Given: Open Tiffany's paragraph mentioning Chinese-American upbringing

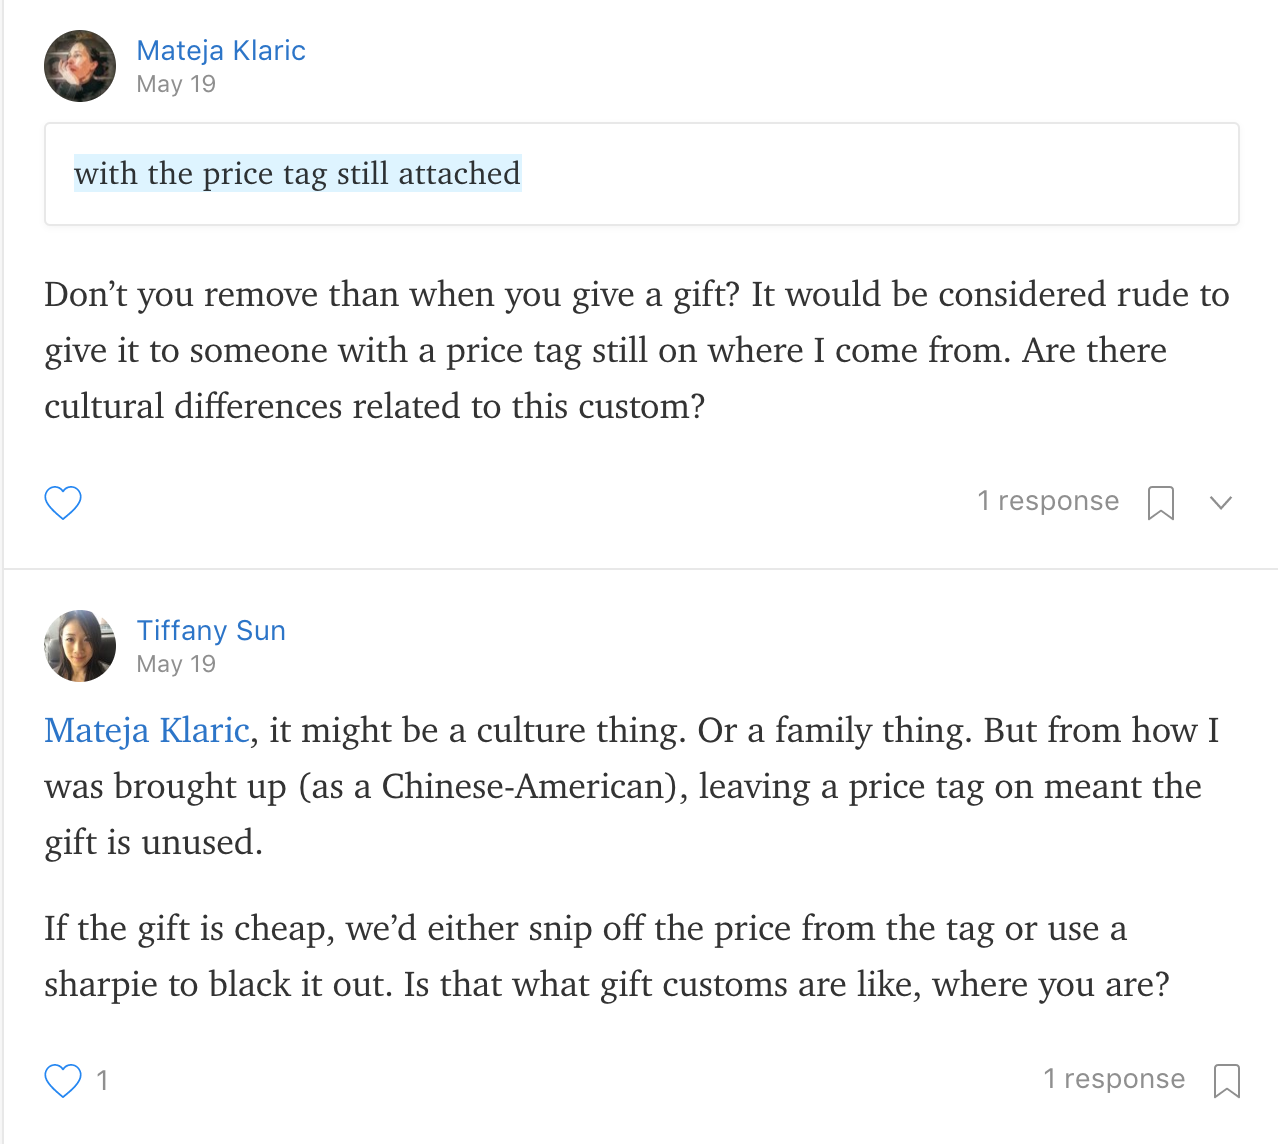Looking at the screenshot, I should click(630, 787).
